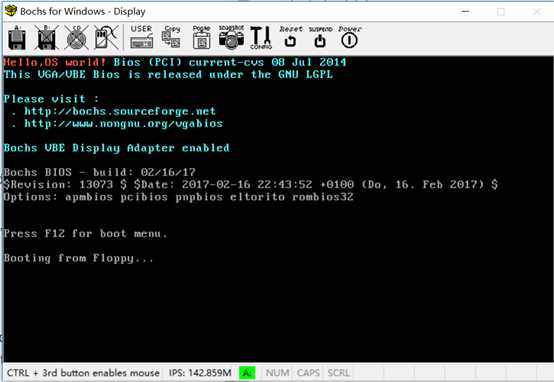Click the SCRL status bar indicator
This screenshot has width=554, height=382.
click(x=338, y=373)
